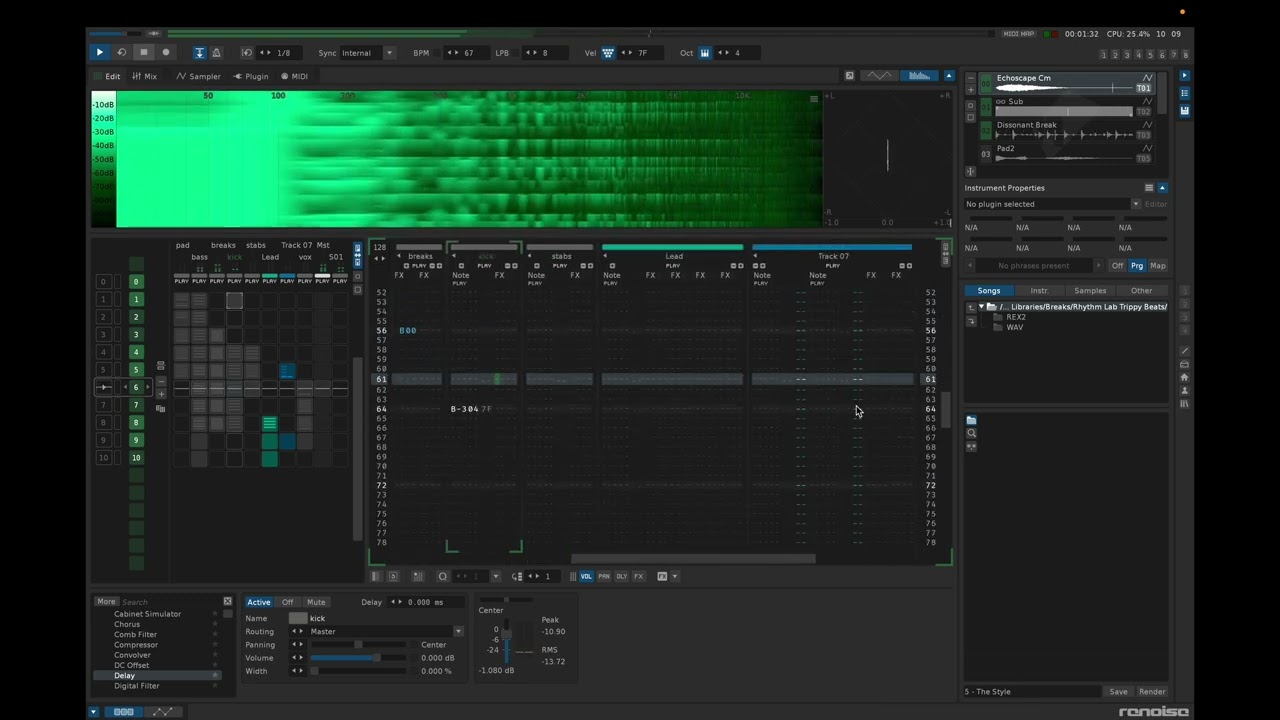Open the Routing Master dropdown
This screenshot has height=720, width=1280.
tap(458, 631)
